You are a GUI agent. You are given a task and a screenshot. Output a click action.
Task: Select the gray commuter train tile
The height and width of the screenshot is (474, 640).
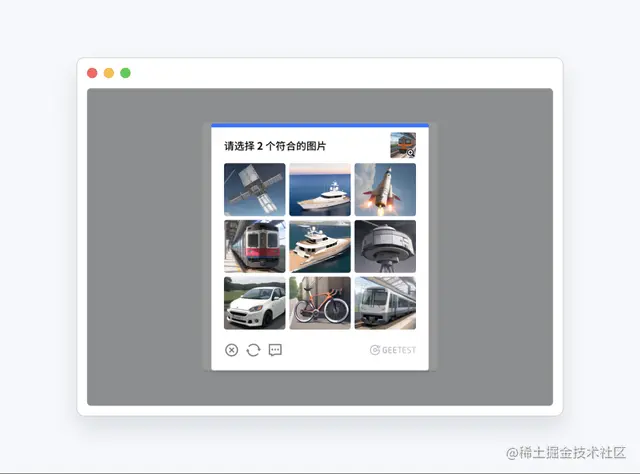385,303
